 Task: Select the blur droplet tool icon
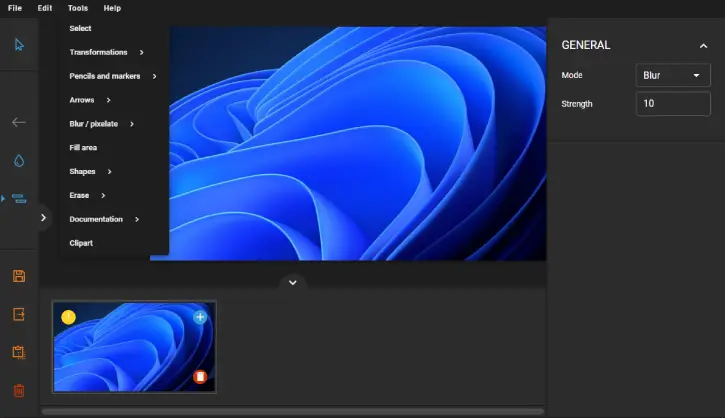19,160
